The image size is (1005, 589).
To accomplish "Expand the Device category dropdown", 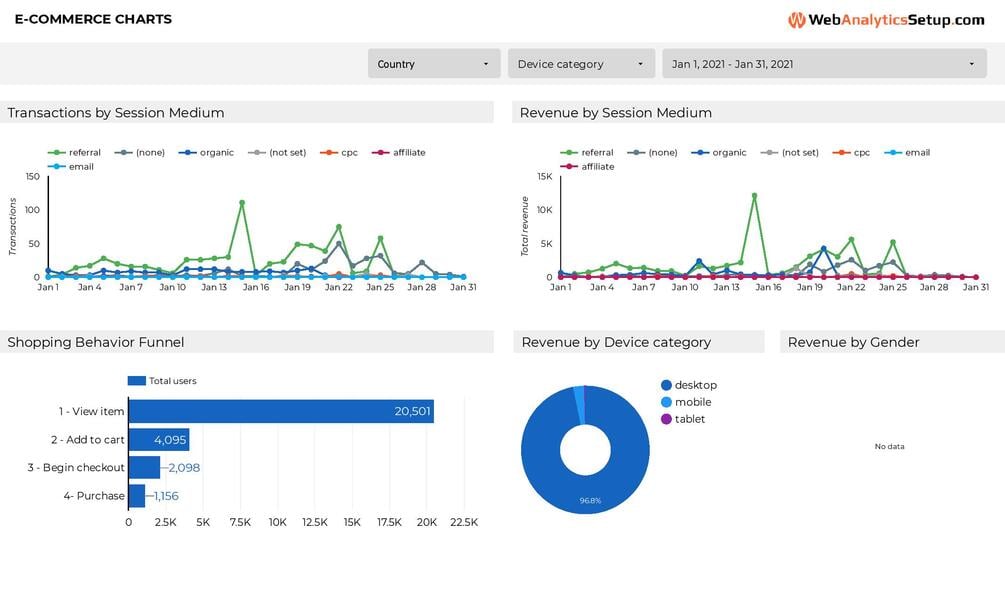I will 581,64.
